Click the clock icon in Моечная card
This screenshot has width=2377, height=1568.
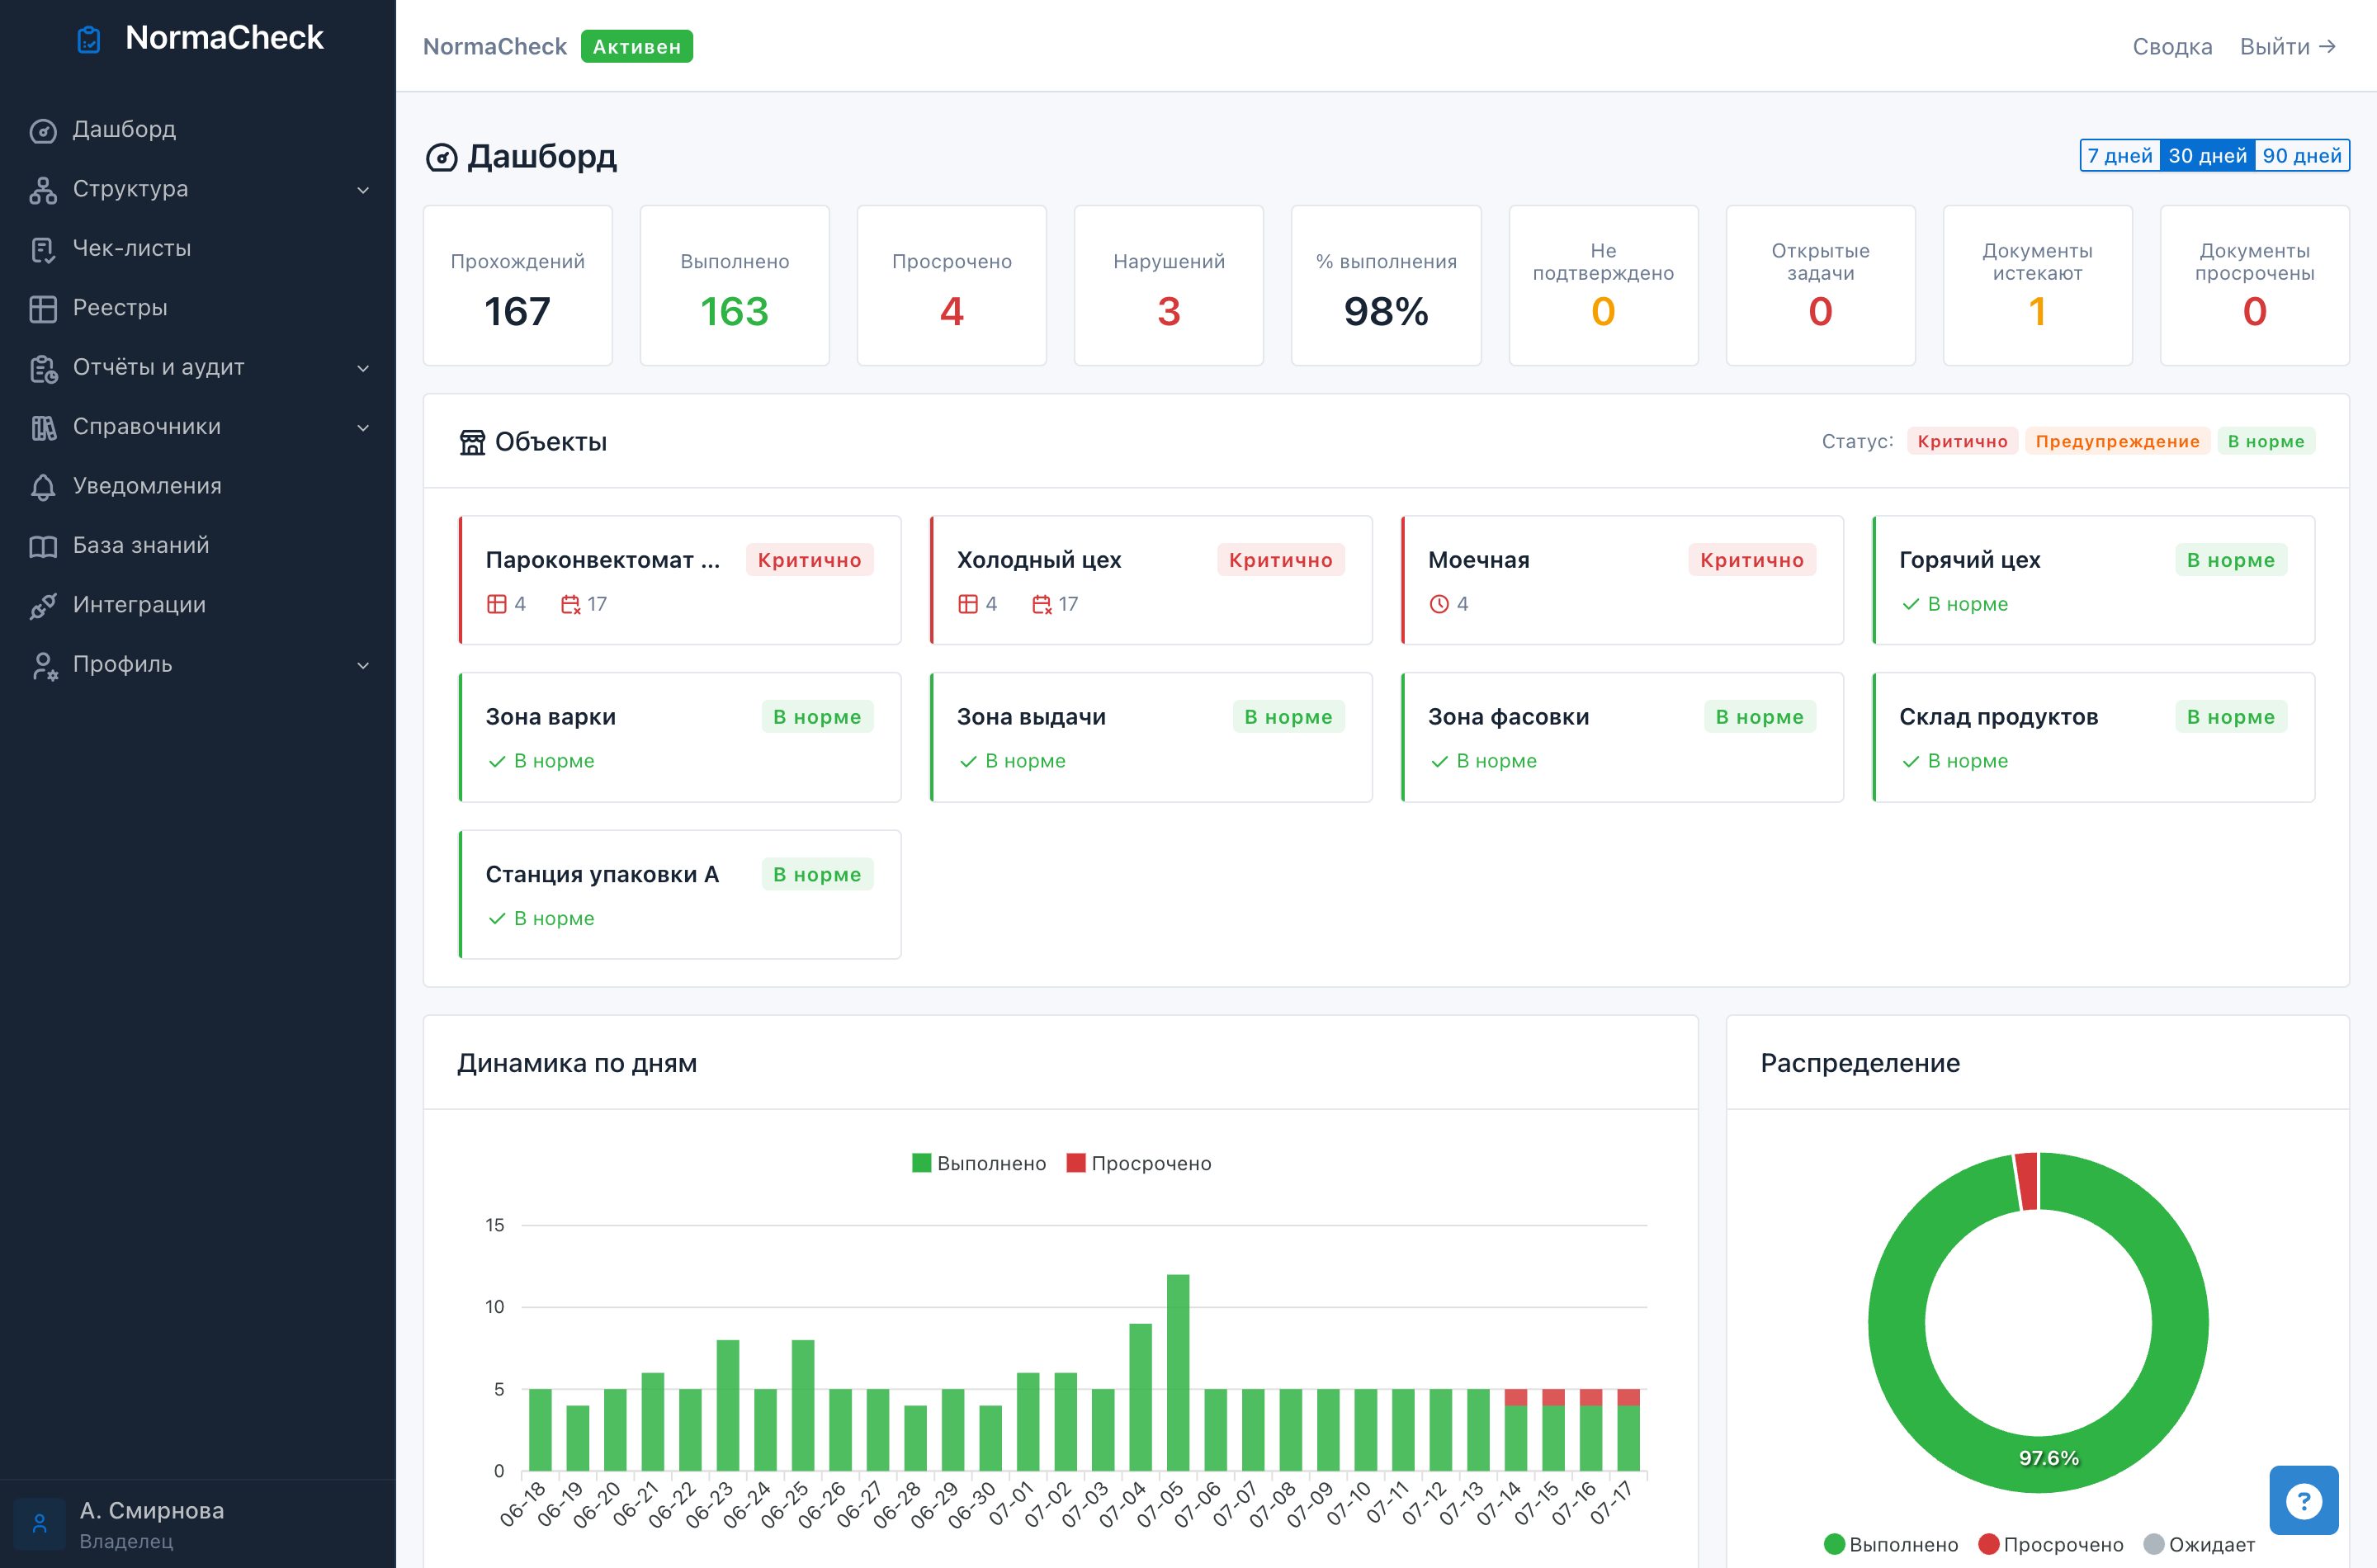(x=1439, y=604)
